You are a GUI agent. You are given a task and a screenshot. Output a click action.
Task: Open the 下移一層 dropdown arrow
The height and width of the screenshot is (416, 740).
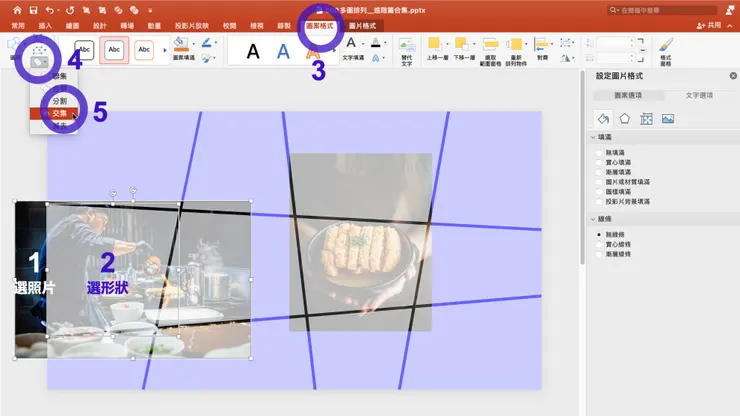pos(474,44)
